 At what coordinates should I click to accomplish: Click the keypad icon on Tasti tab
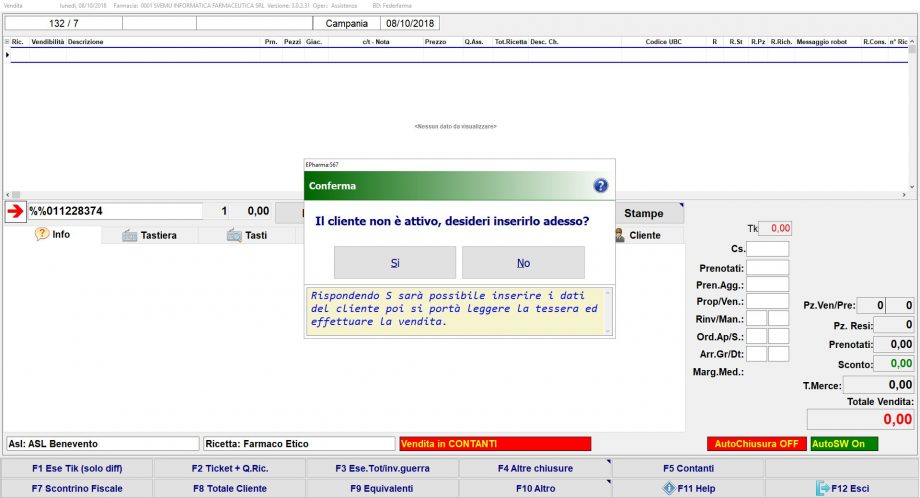(x=234, y=235)
